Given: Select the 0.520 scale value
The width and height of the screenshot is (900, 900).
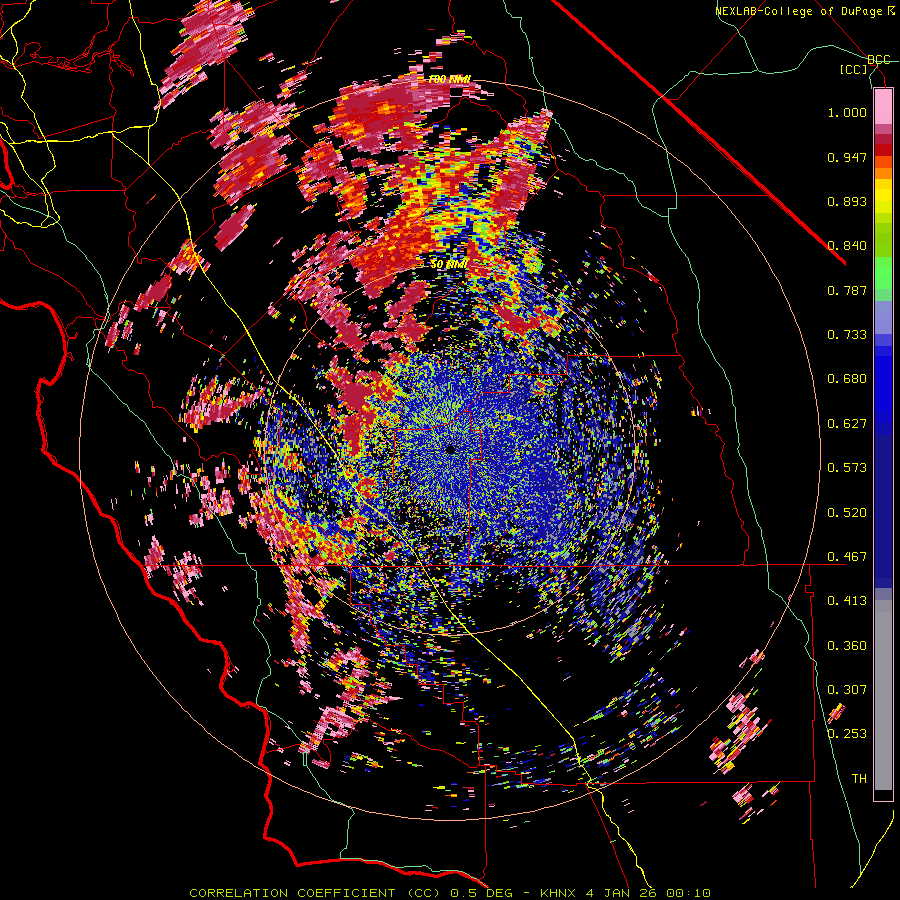Looking at the screenshot, I should [847, 513].
